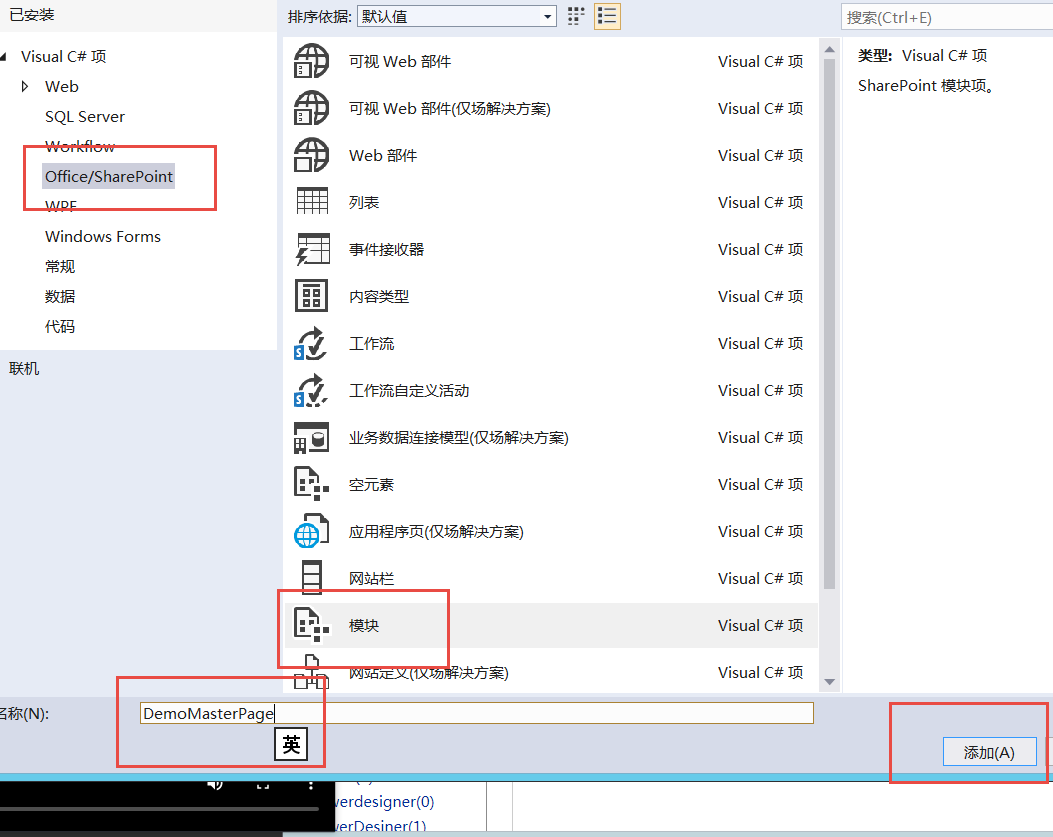Click the video player volume icon
The image size is (1053, 837).
[215, 785]
